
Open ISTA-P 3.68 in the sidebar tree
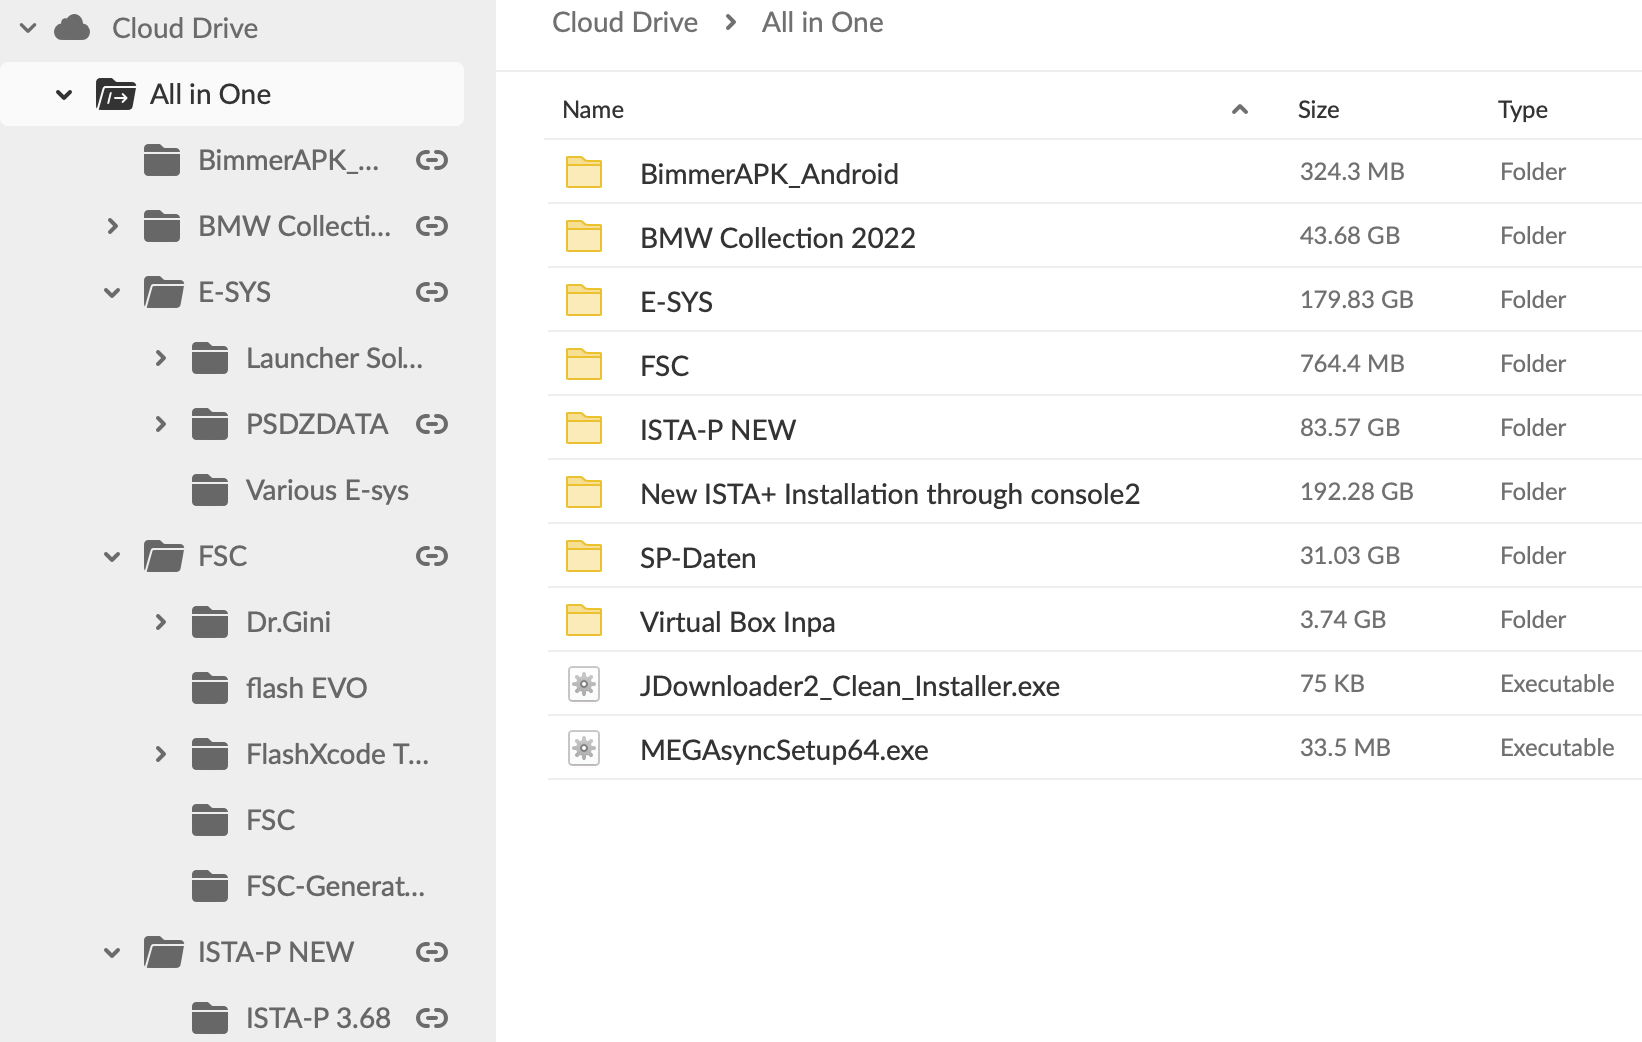point(318,1018)
